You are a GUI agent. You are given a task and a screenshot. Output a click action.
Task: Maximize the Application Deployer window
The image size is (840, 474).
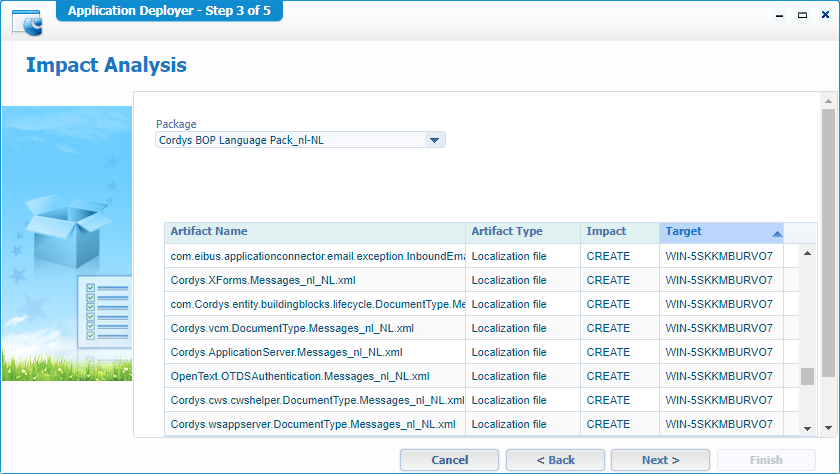[x=802, y=15]
